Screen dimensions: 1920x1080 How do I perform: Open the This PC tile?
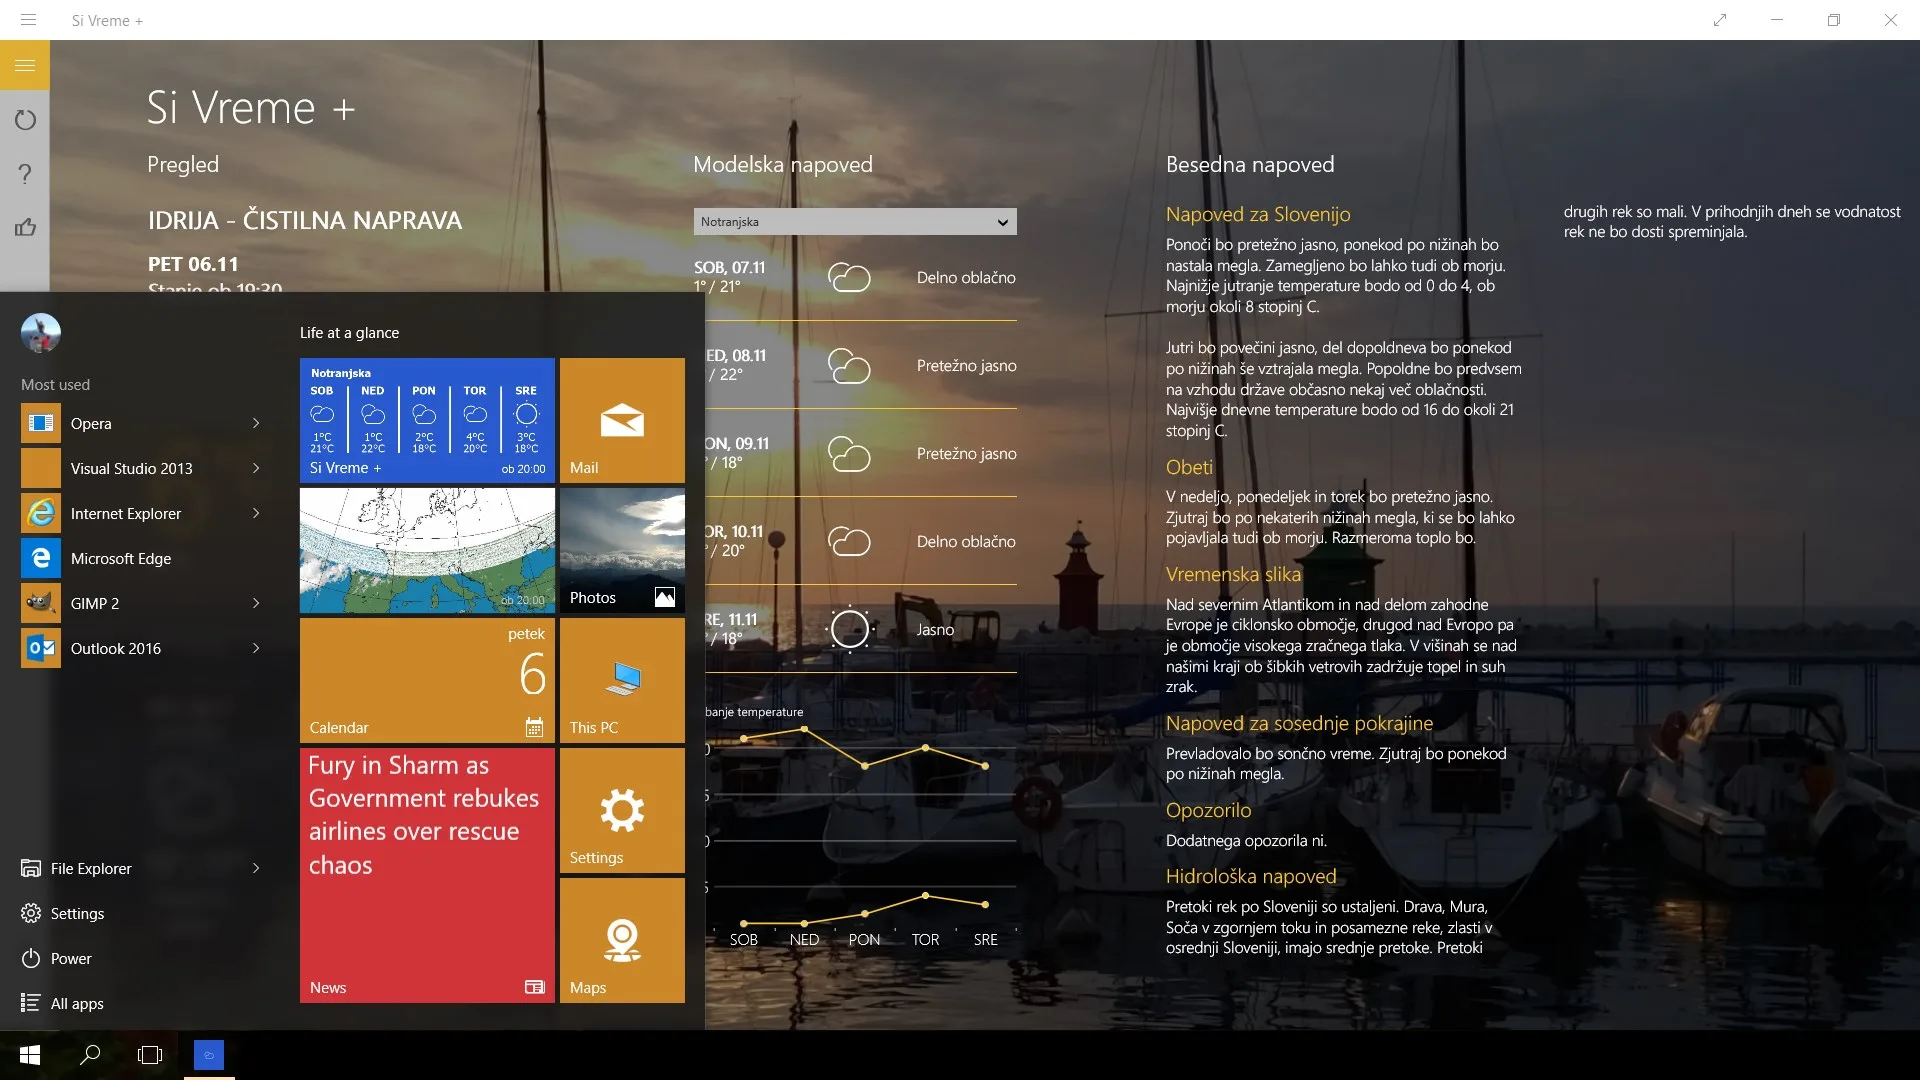click(622, 680)
